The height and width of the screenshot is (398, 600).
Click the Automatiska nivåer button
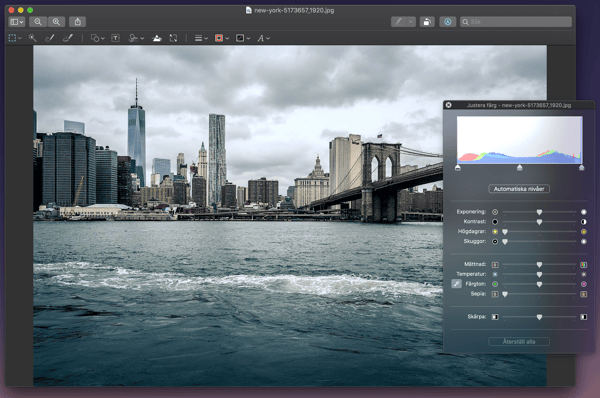pos(519,189)
